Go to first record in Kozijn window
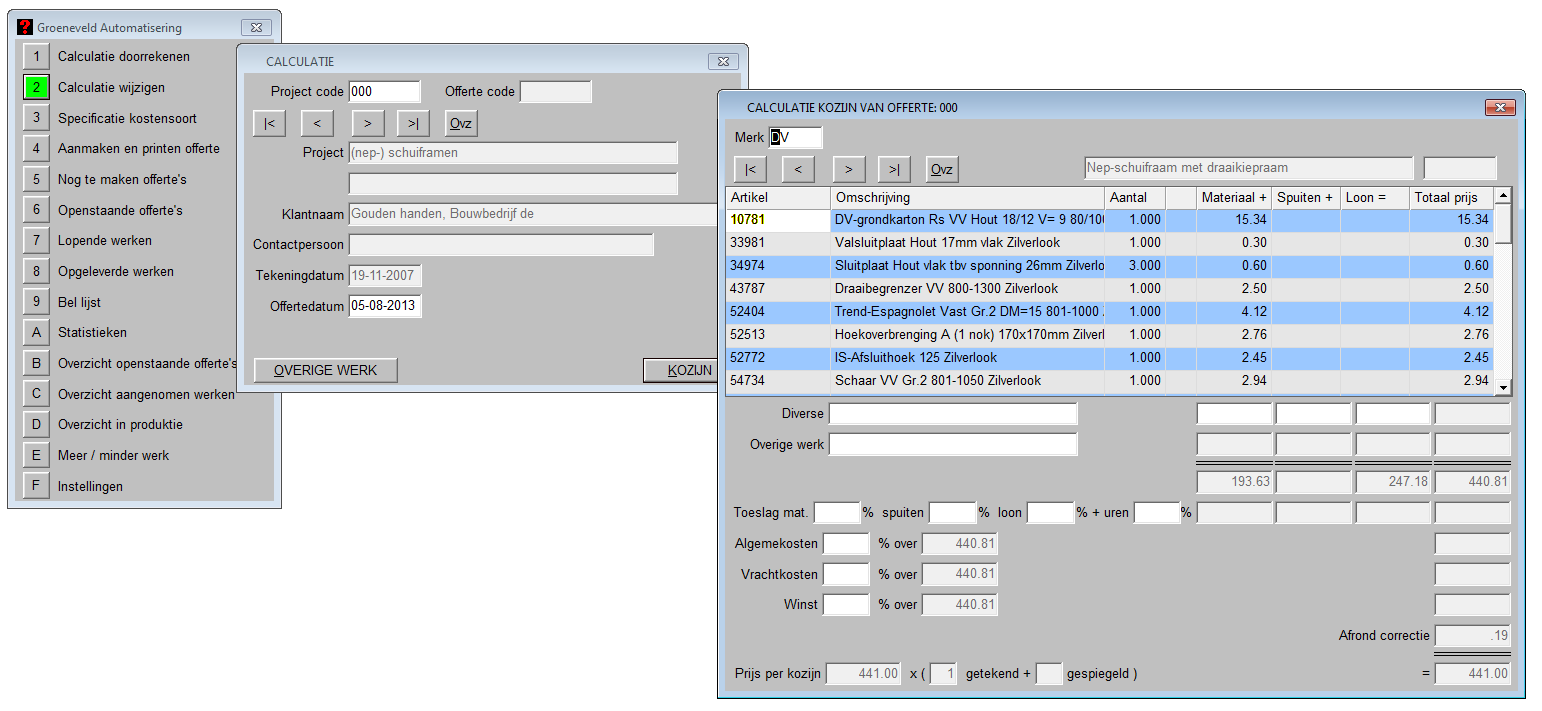 (x=750, y=169)
